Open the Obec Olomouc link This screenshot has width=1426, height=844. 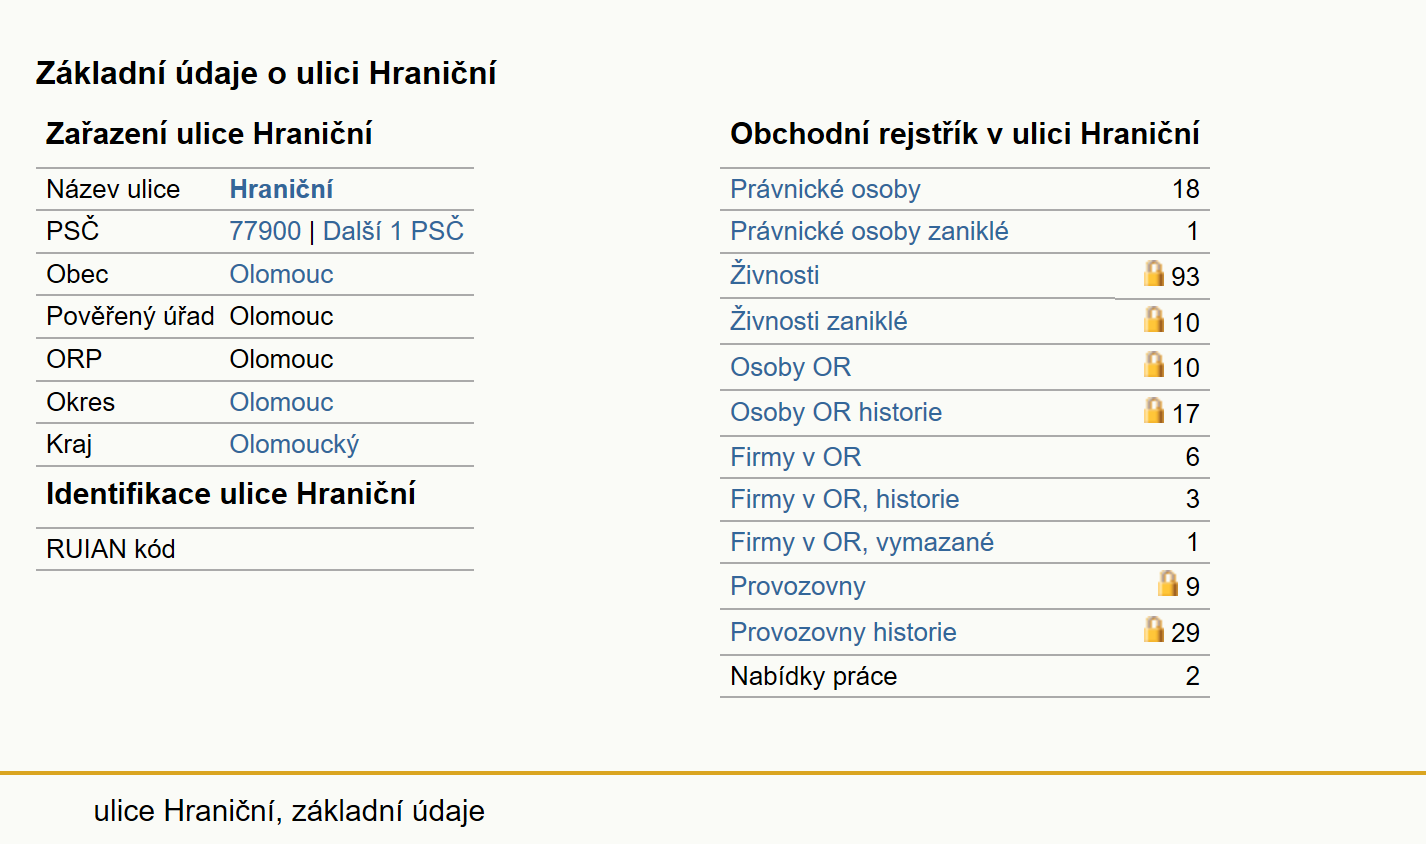coord(281,274)
